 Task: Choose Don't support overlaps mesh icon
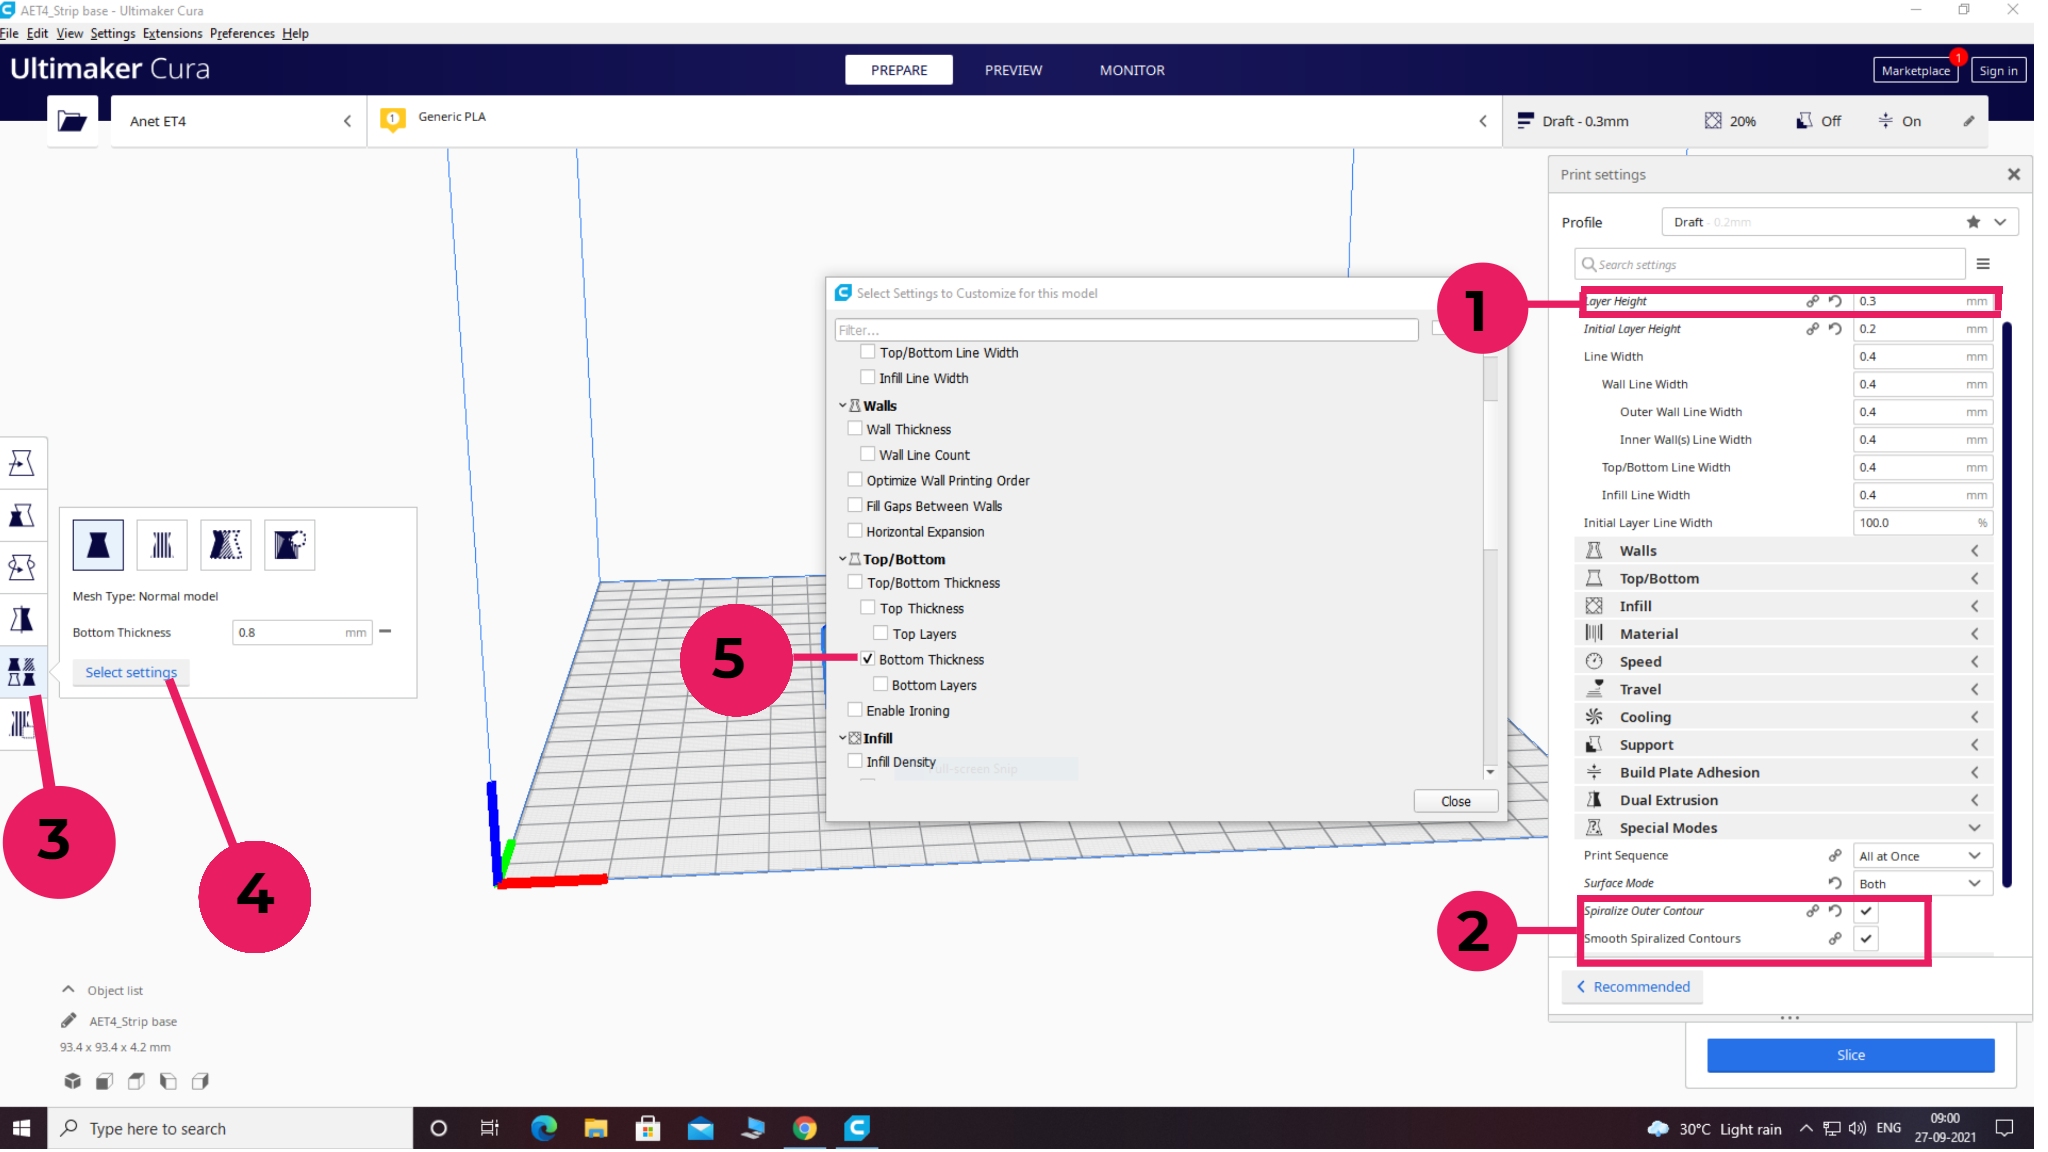289,545
